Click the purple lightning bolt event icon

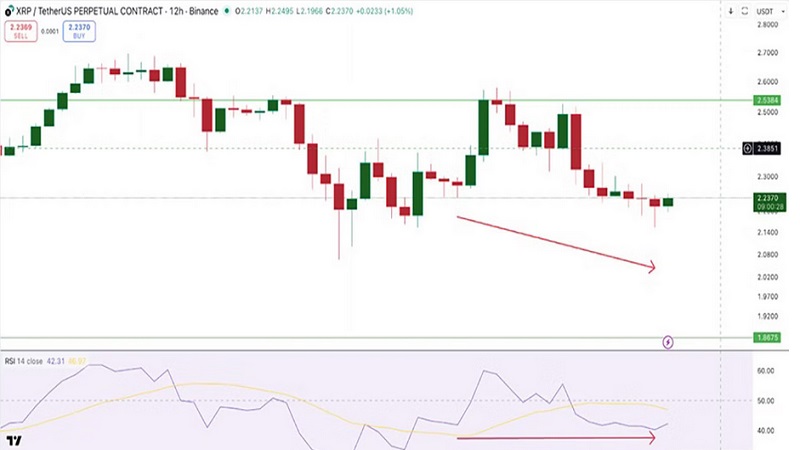668,342
